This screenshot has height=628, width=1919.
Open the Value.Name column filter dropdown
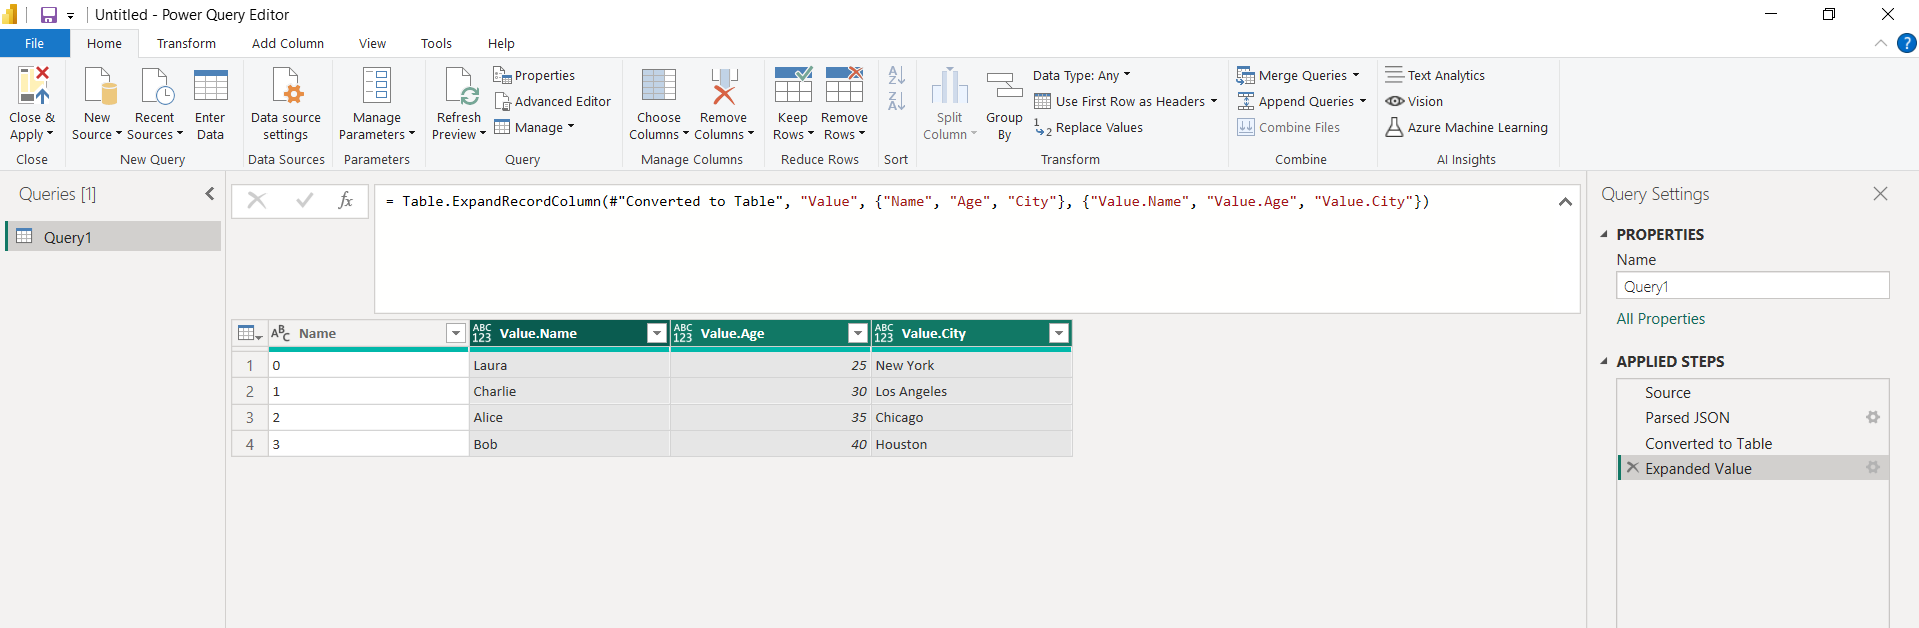657,333
